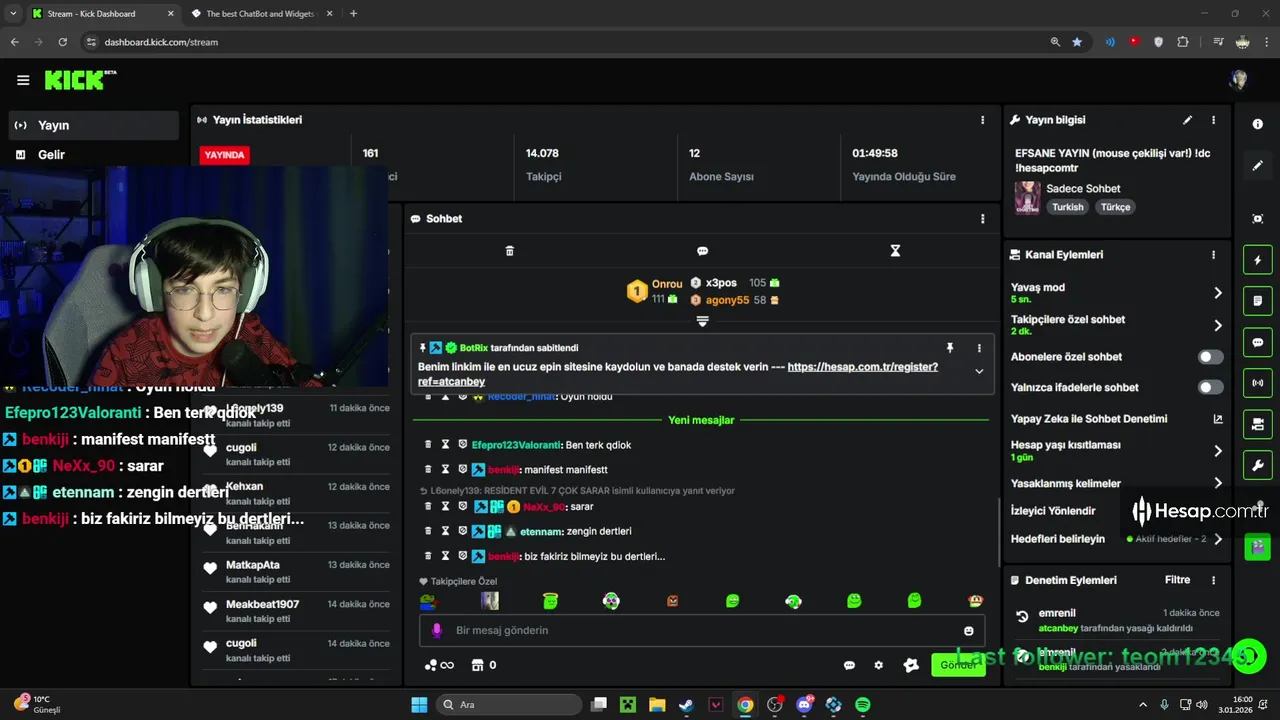Expand Takipçilere özel sohbet settings

(x=1217, y=325)
